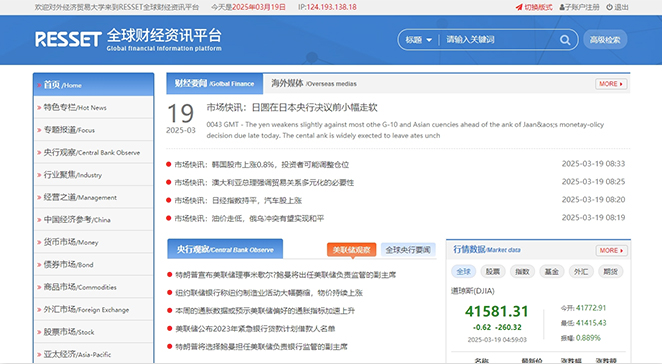Open the 标题 search-type dropdown

tap(418, 40)
